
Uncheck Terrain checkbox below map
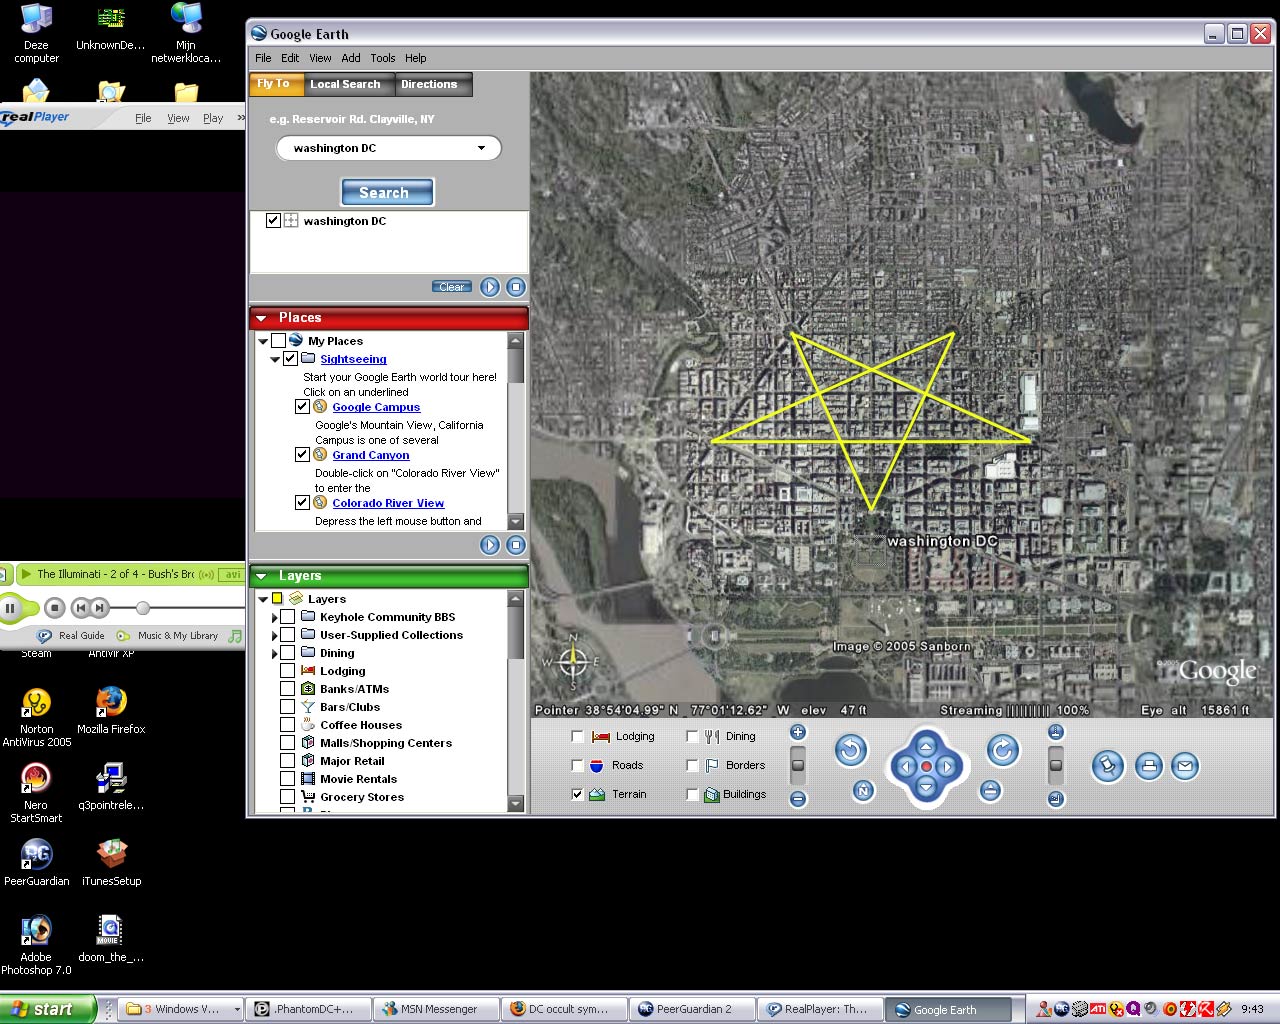coord(577,794)
